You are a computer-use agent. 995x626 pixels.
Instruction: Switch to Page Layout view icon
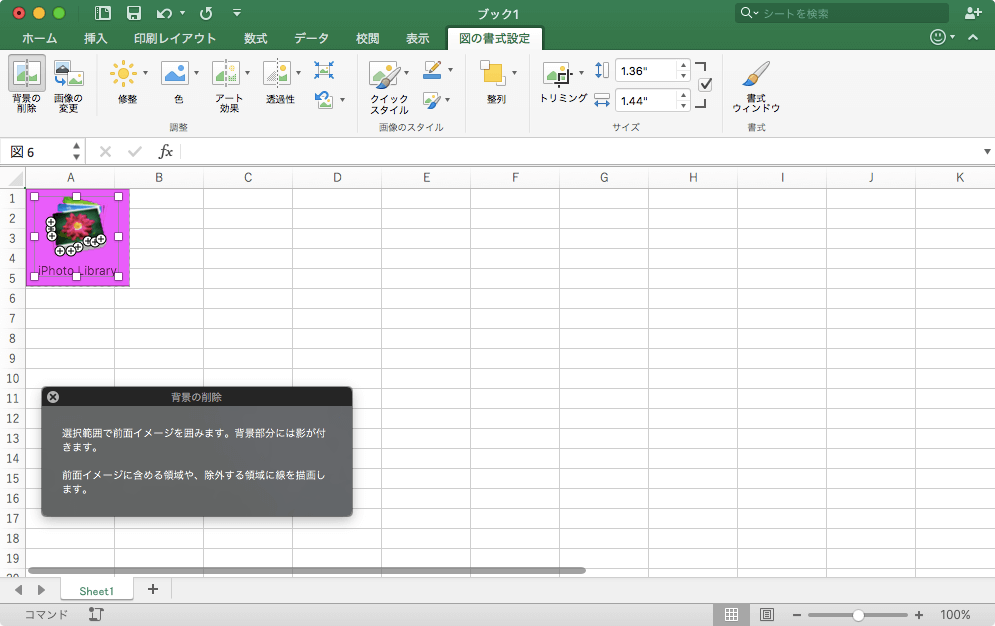[x=767, y=614]
